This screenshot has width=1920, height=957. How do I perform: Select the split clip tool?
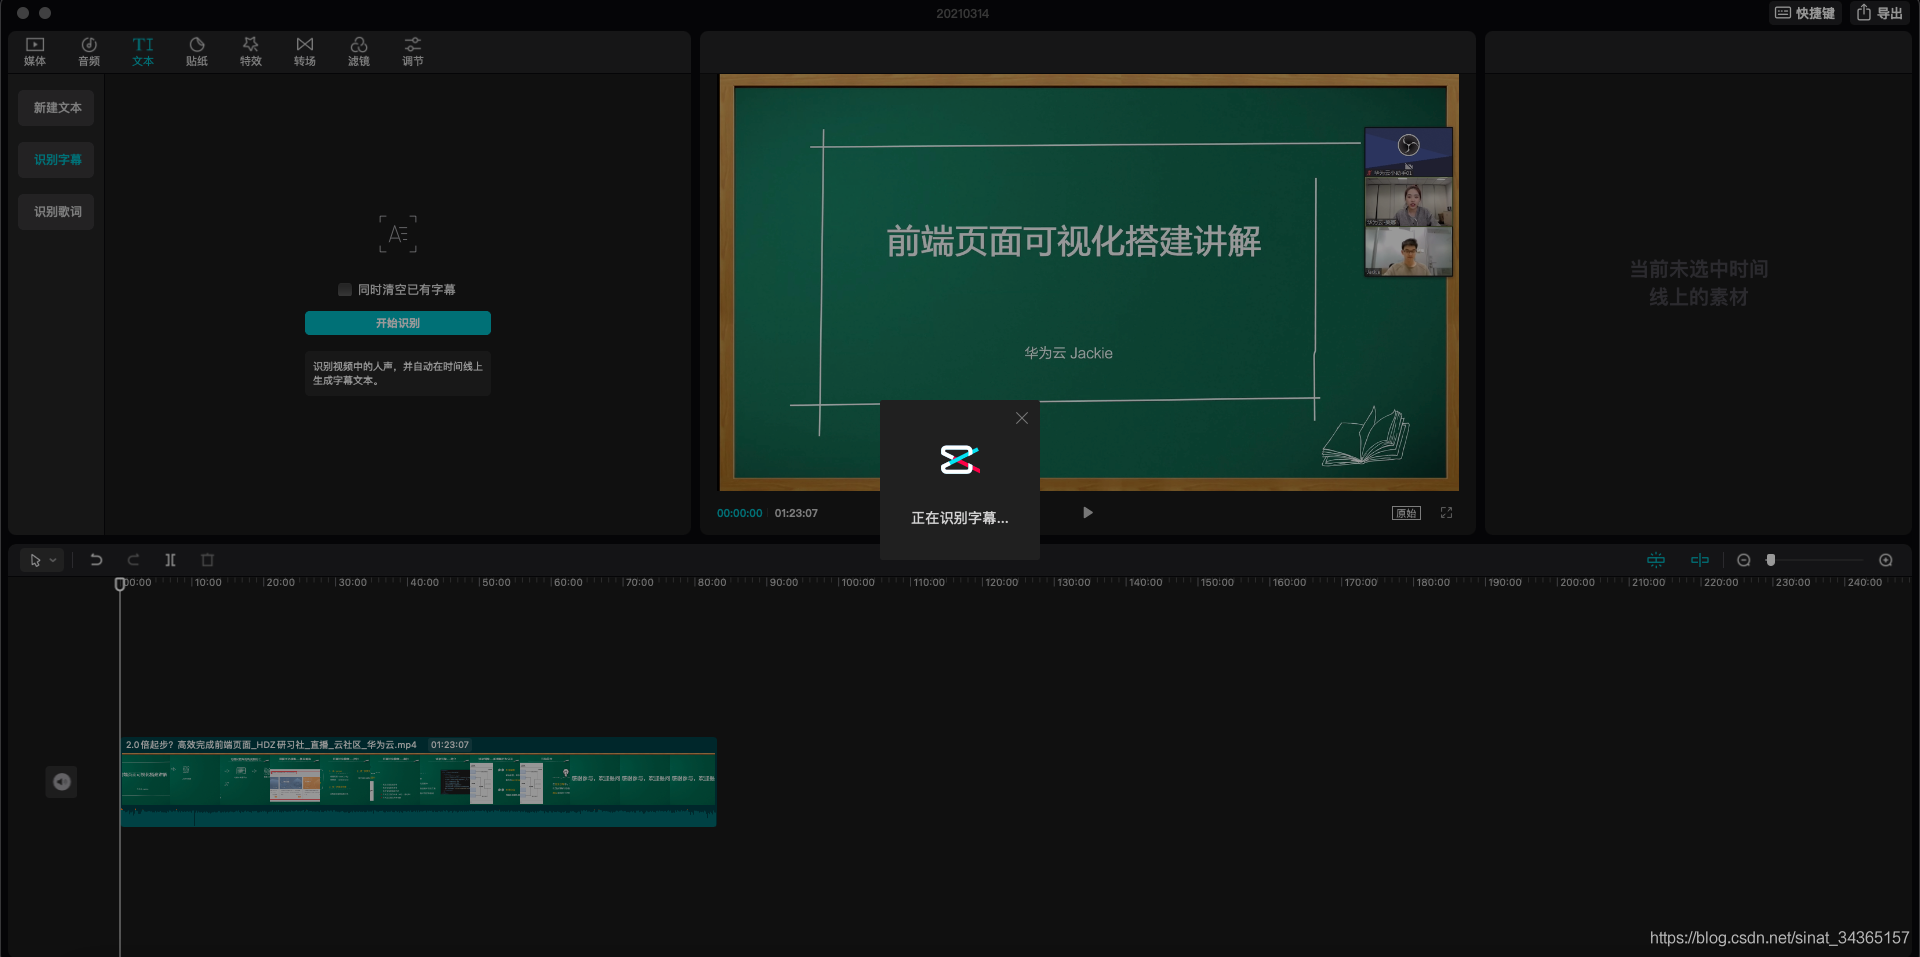(x=170, y=560)
